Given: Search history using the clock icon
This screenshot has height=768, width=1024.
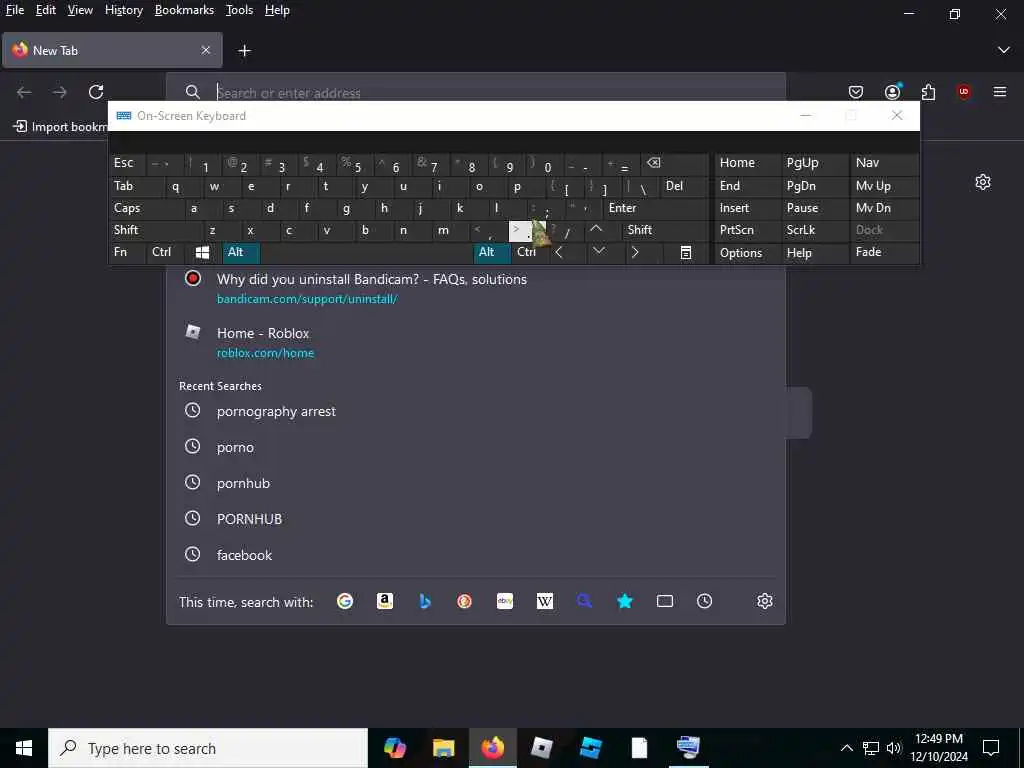Looking at the screenshot, I should coord(705,601).
